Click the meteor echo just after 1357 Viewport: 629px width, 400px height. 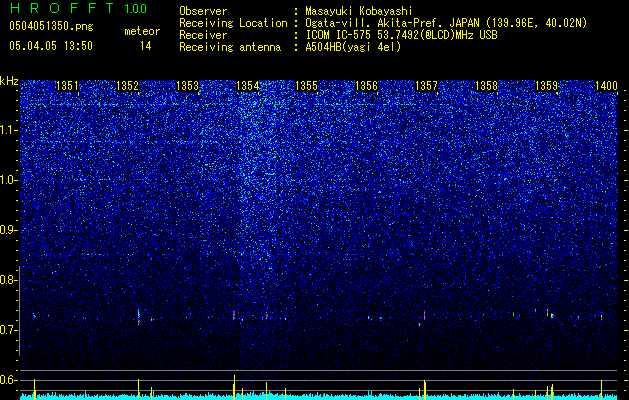click(x=424, y=316)
